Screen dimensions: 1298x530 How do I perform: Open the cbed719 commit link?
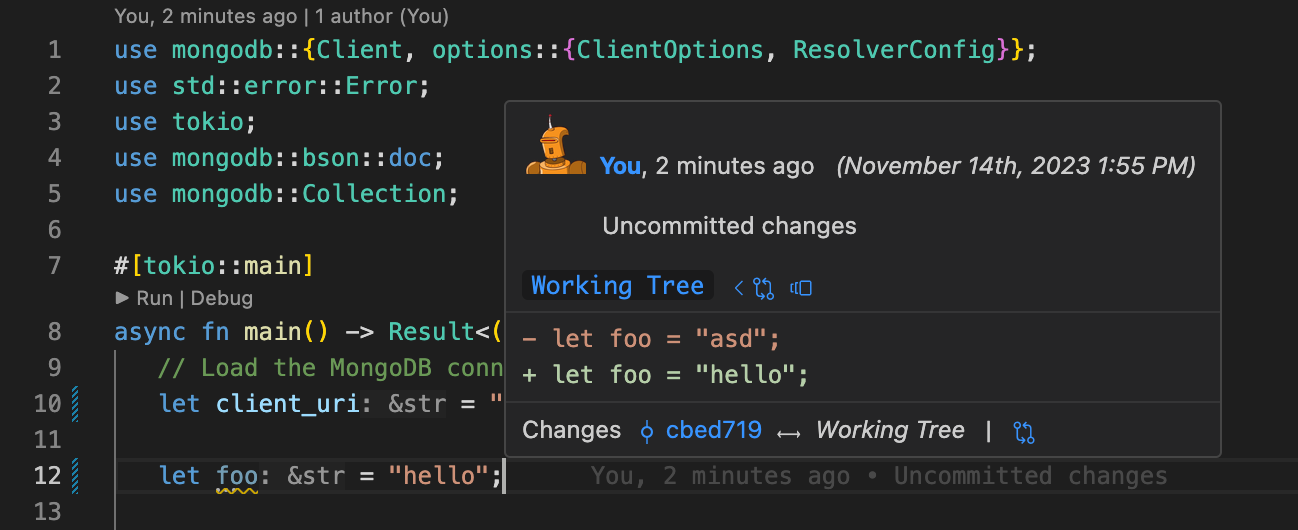pyautogui.click(x=713, y=431)
